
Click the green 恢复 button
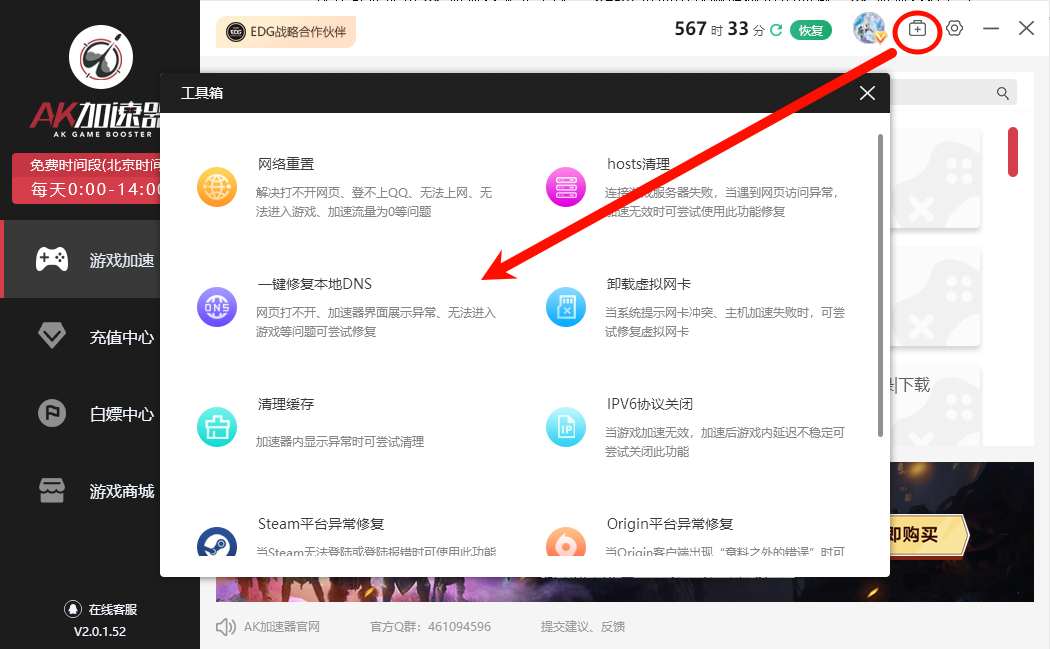coord(811,30)
